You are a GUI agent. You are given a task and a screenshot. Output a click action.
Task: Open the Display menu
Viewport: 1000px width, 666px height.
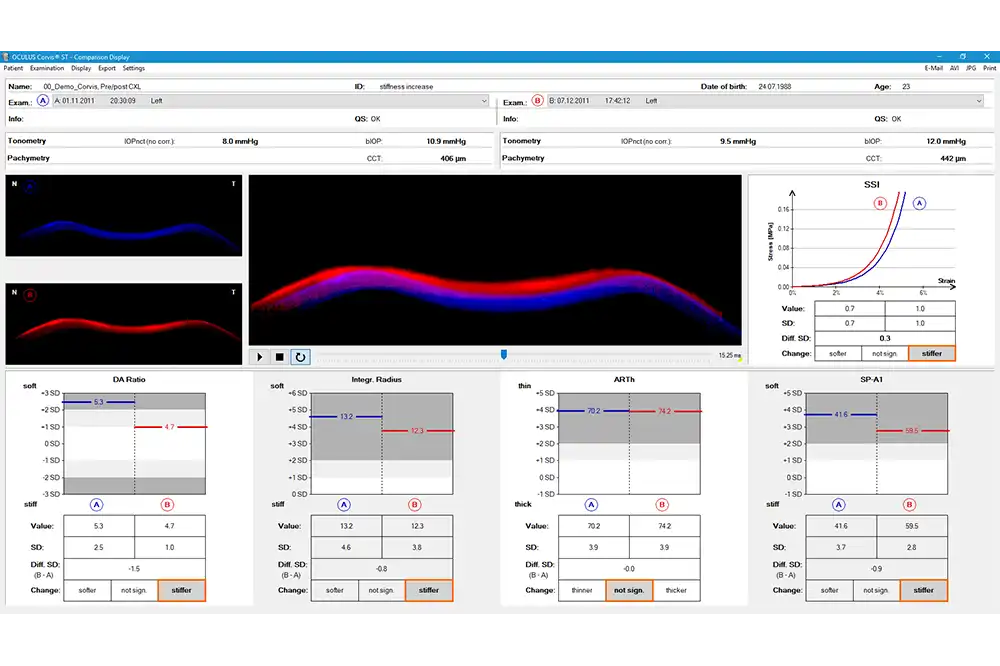point(81,68)
